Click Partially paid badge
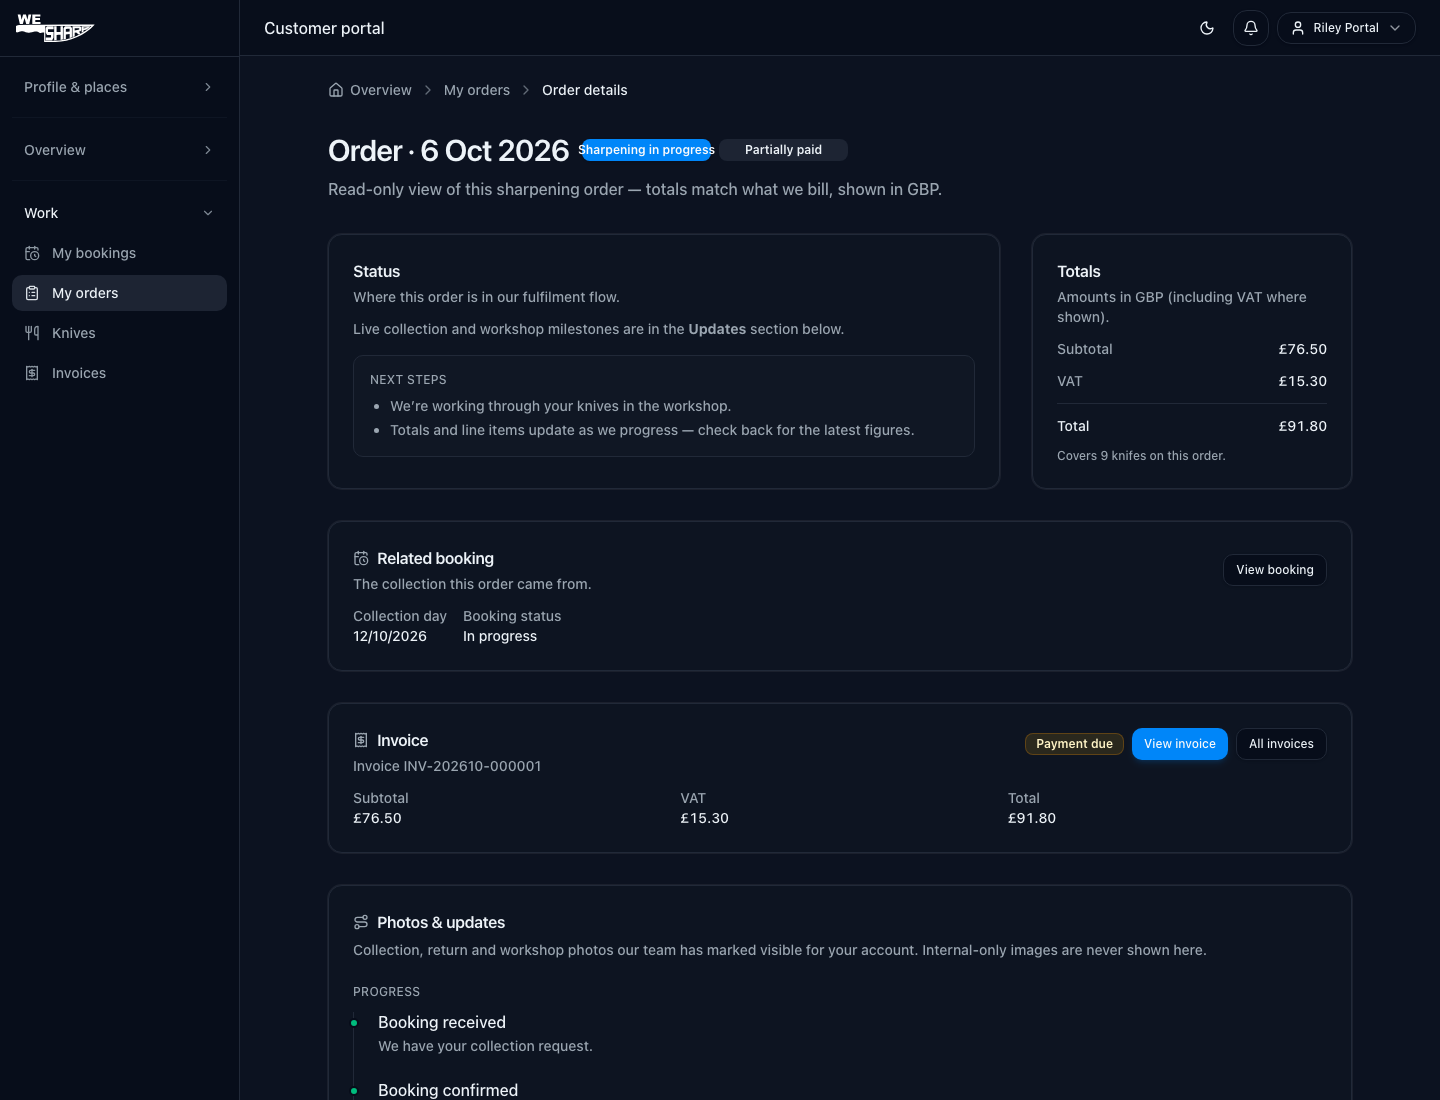 click(783, 150)
